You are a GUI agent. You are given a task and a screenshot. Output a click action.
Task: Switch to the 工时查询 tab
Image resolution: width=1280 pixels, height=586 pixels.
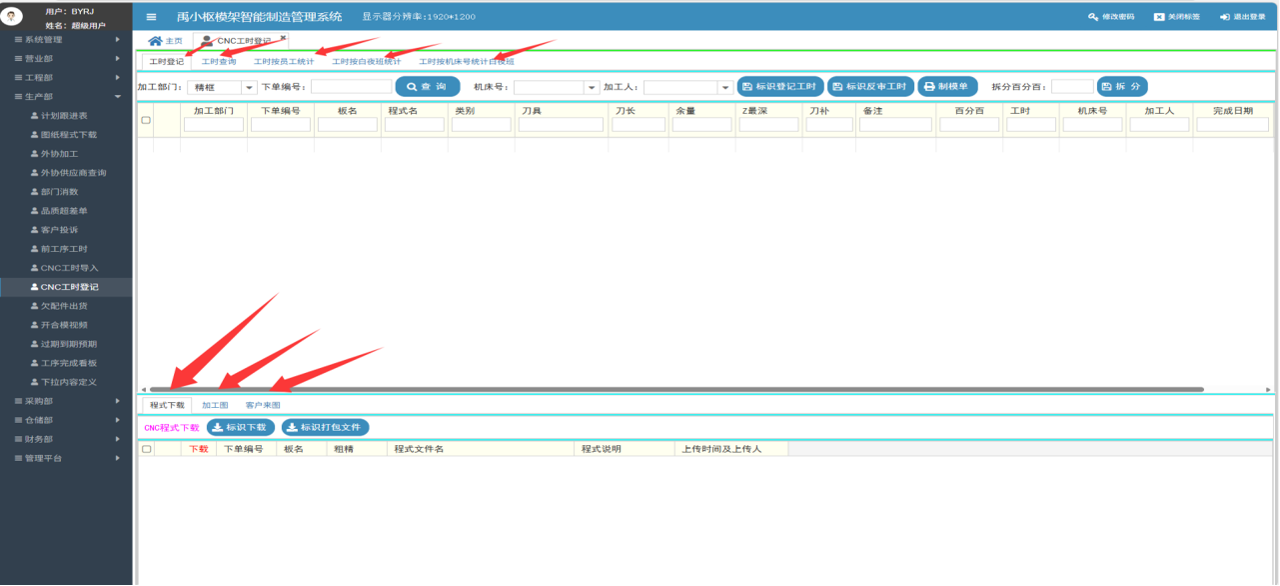[218, 62]
